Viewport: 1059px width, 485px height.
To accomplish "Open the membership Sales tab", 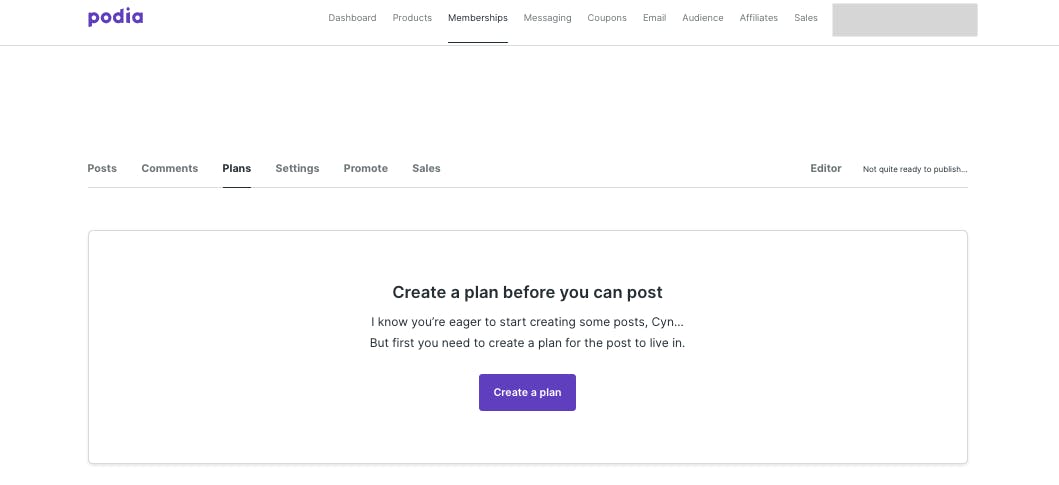I will coord(426,168).
